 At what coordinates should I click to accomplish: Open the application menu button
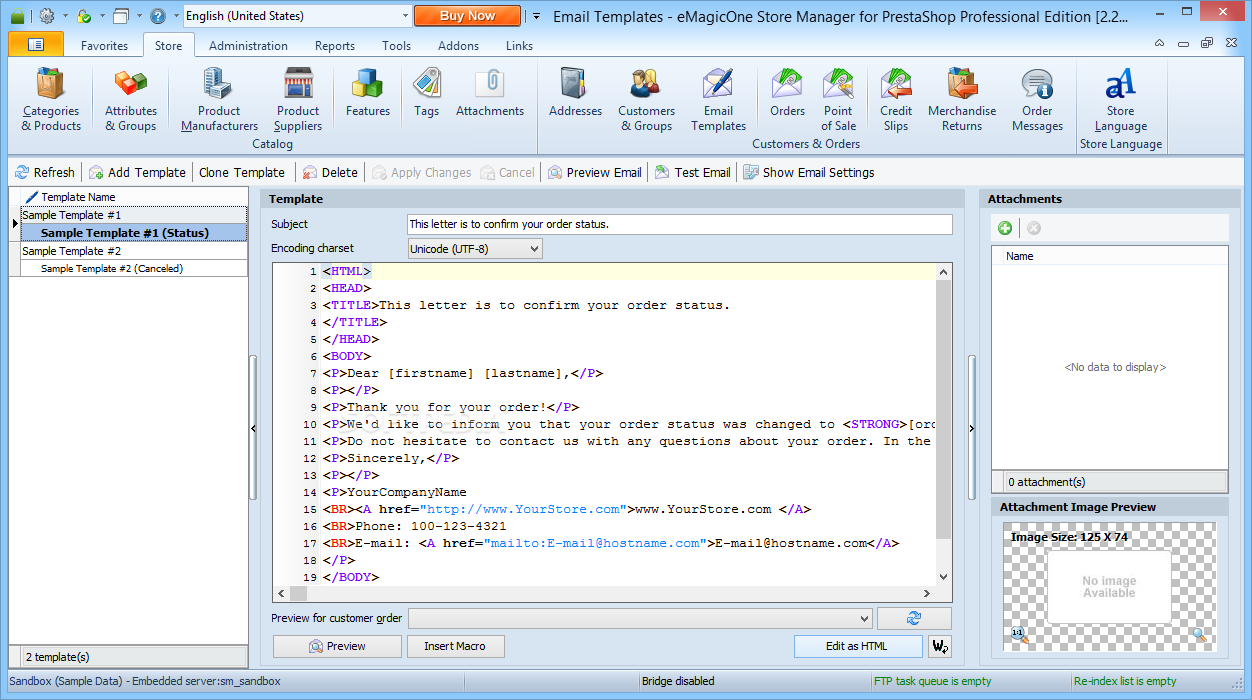click(35, 45)
